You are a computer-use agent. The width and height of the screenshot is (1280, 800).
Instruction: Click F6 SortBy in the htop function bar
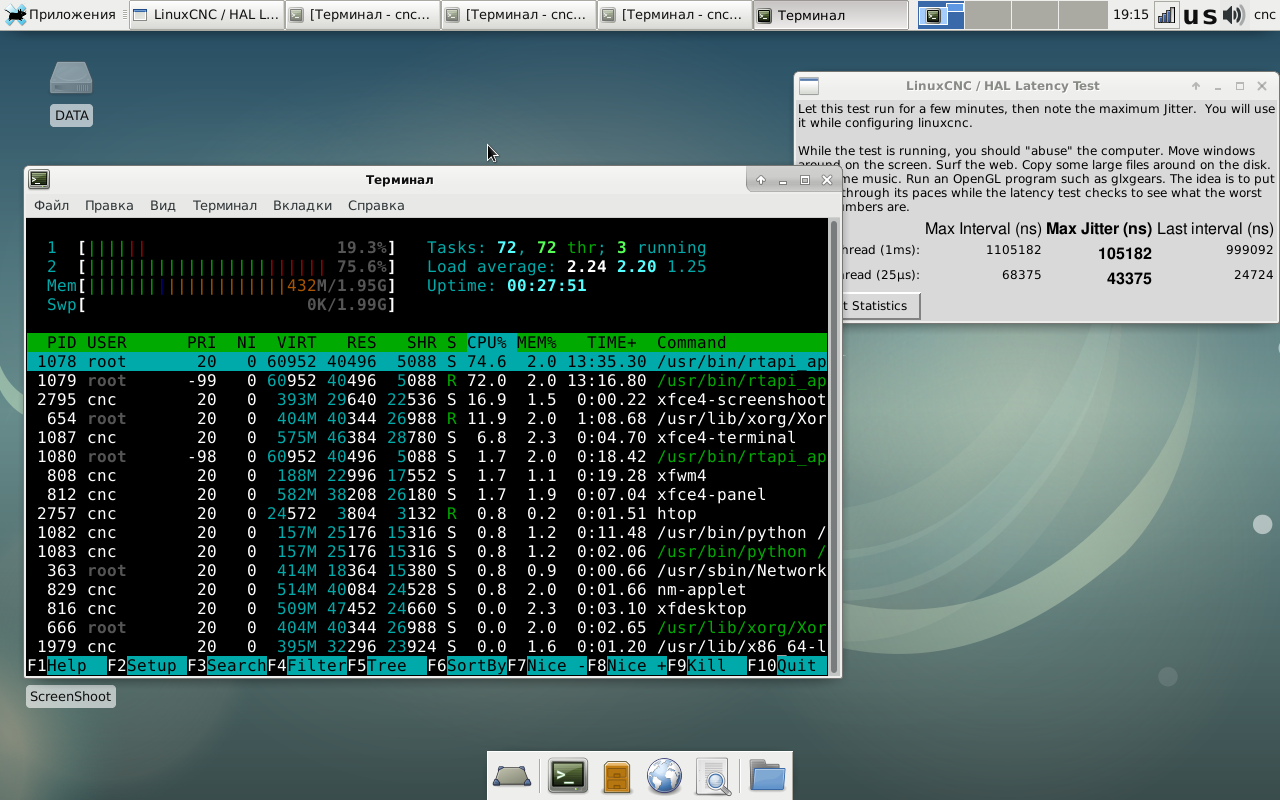(467, 665)
